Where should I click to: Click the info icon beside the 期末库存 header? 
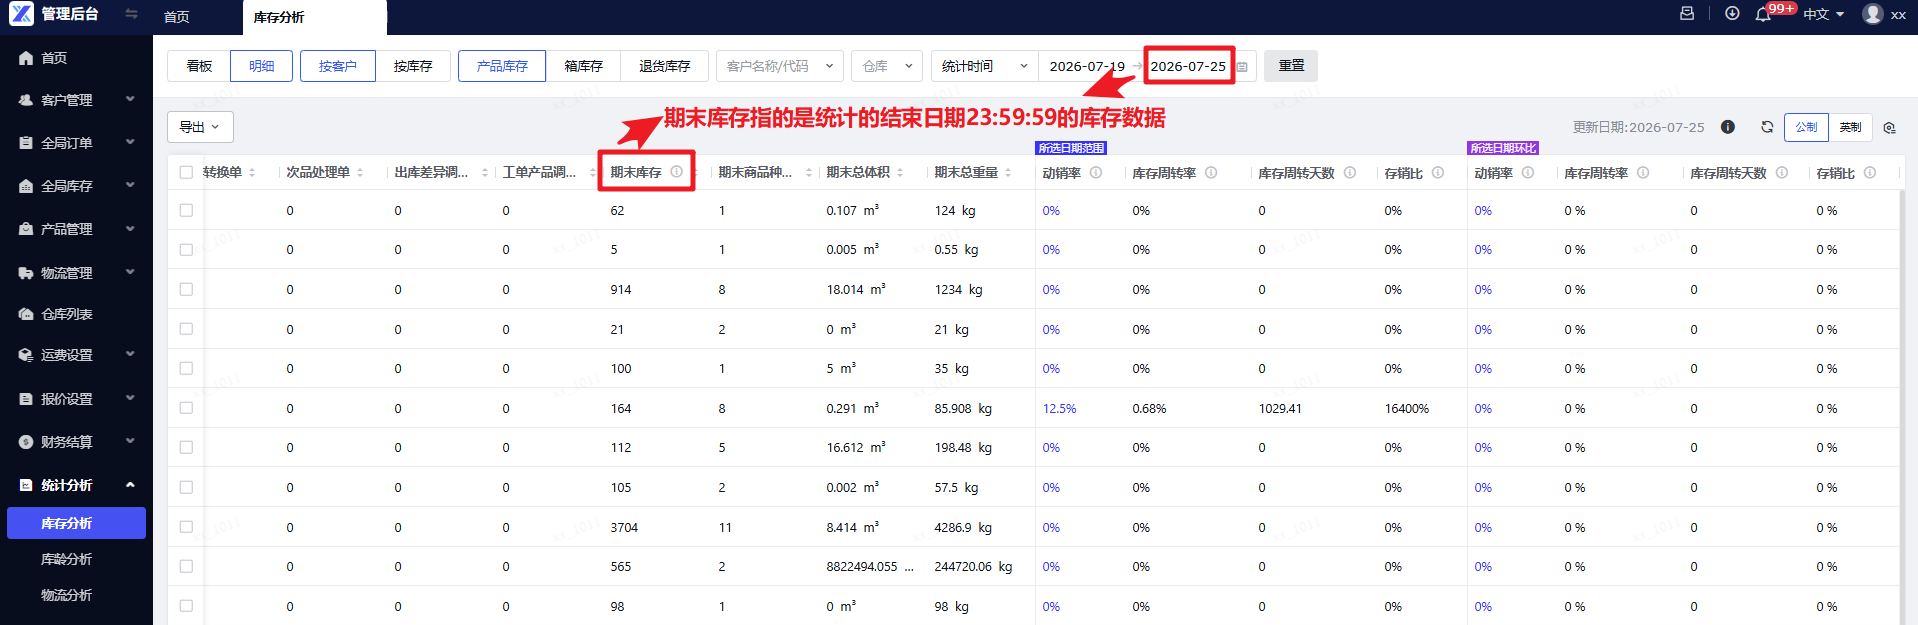[677, 172]
